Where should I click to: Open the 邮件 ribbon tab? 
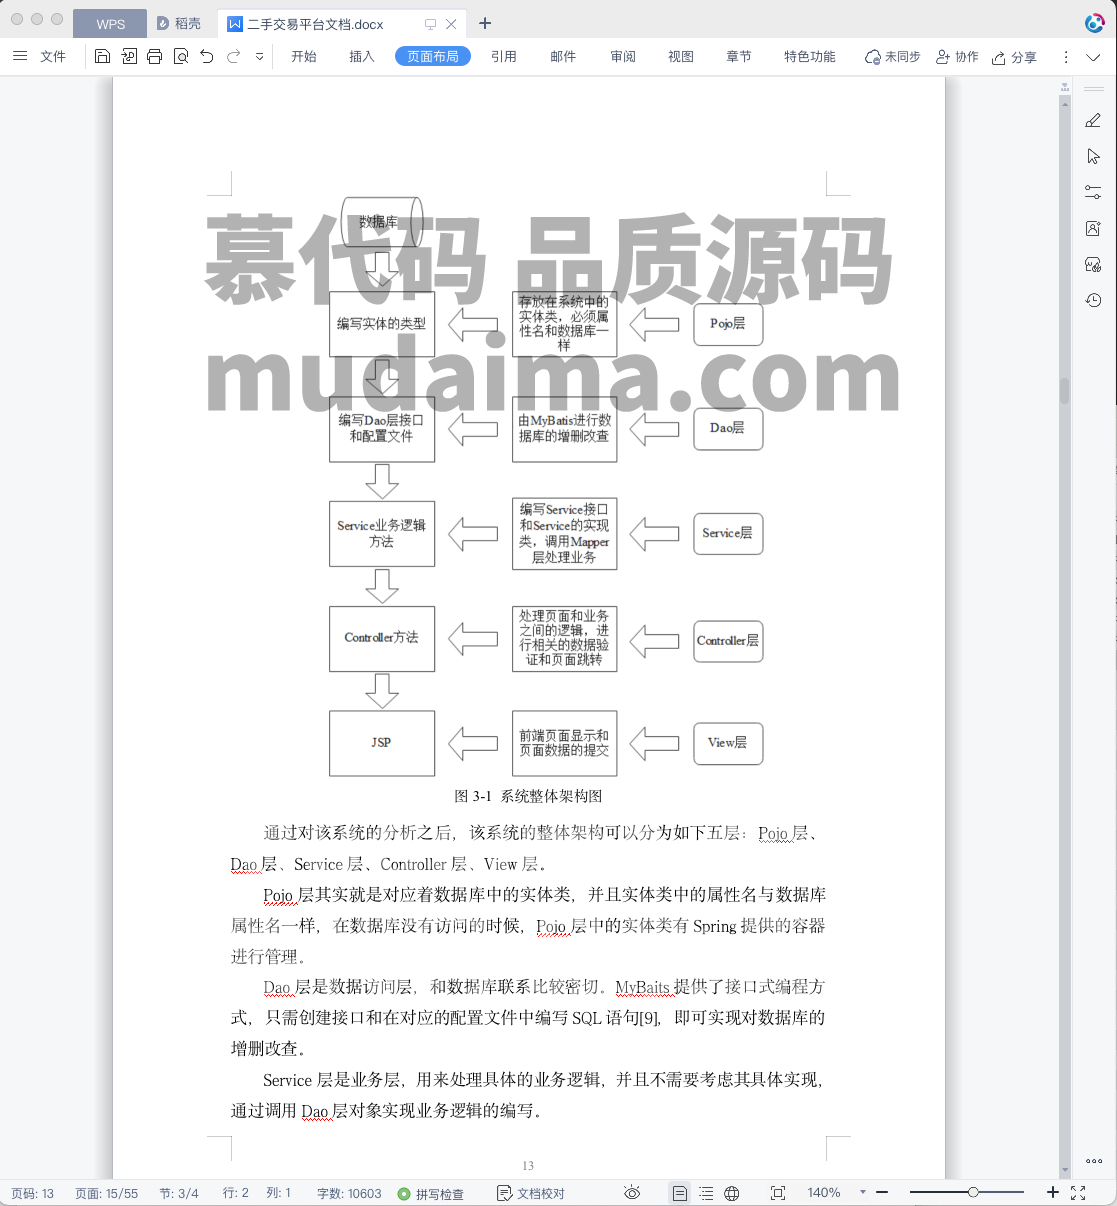pyautogui.click(x=563, y=57)
